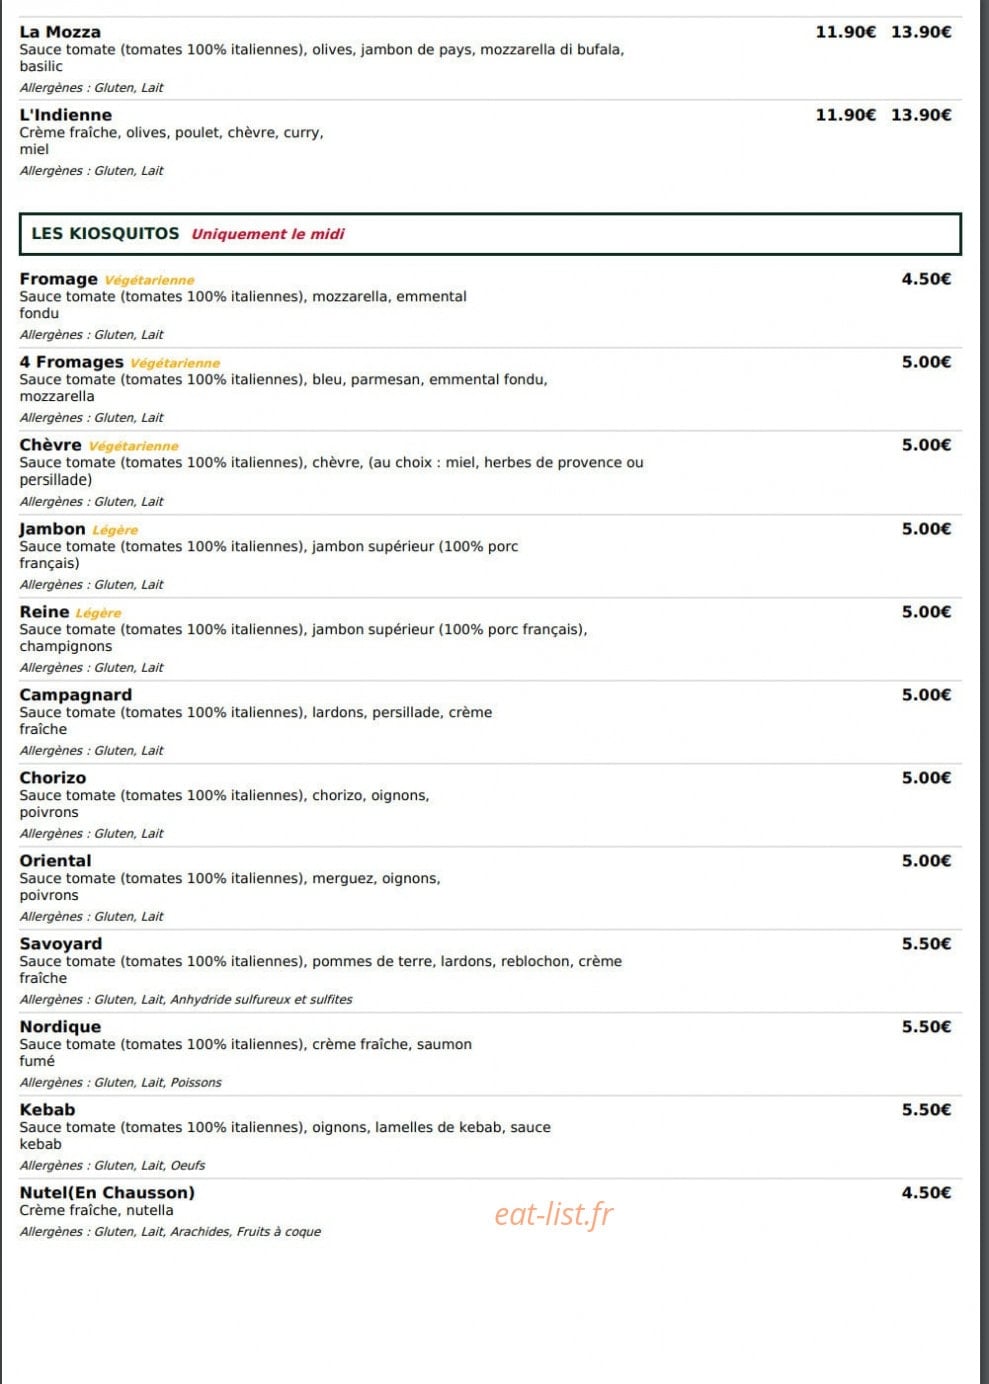This screenshot has width=989, height=1384.
Task: Click the 'Kebab' item name
Action: point(47,1110)
